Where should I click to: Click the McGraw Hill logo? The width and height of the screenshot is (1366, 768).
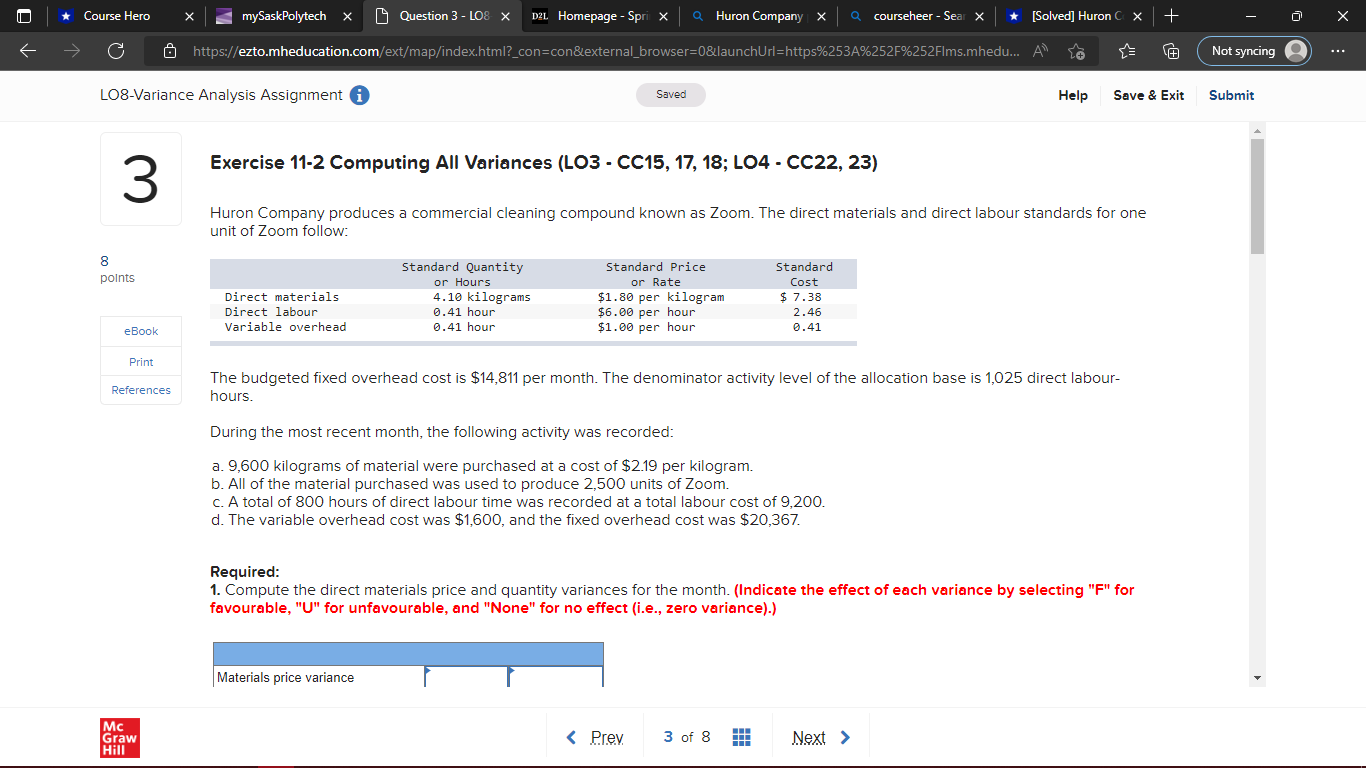coord(119,737)
